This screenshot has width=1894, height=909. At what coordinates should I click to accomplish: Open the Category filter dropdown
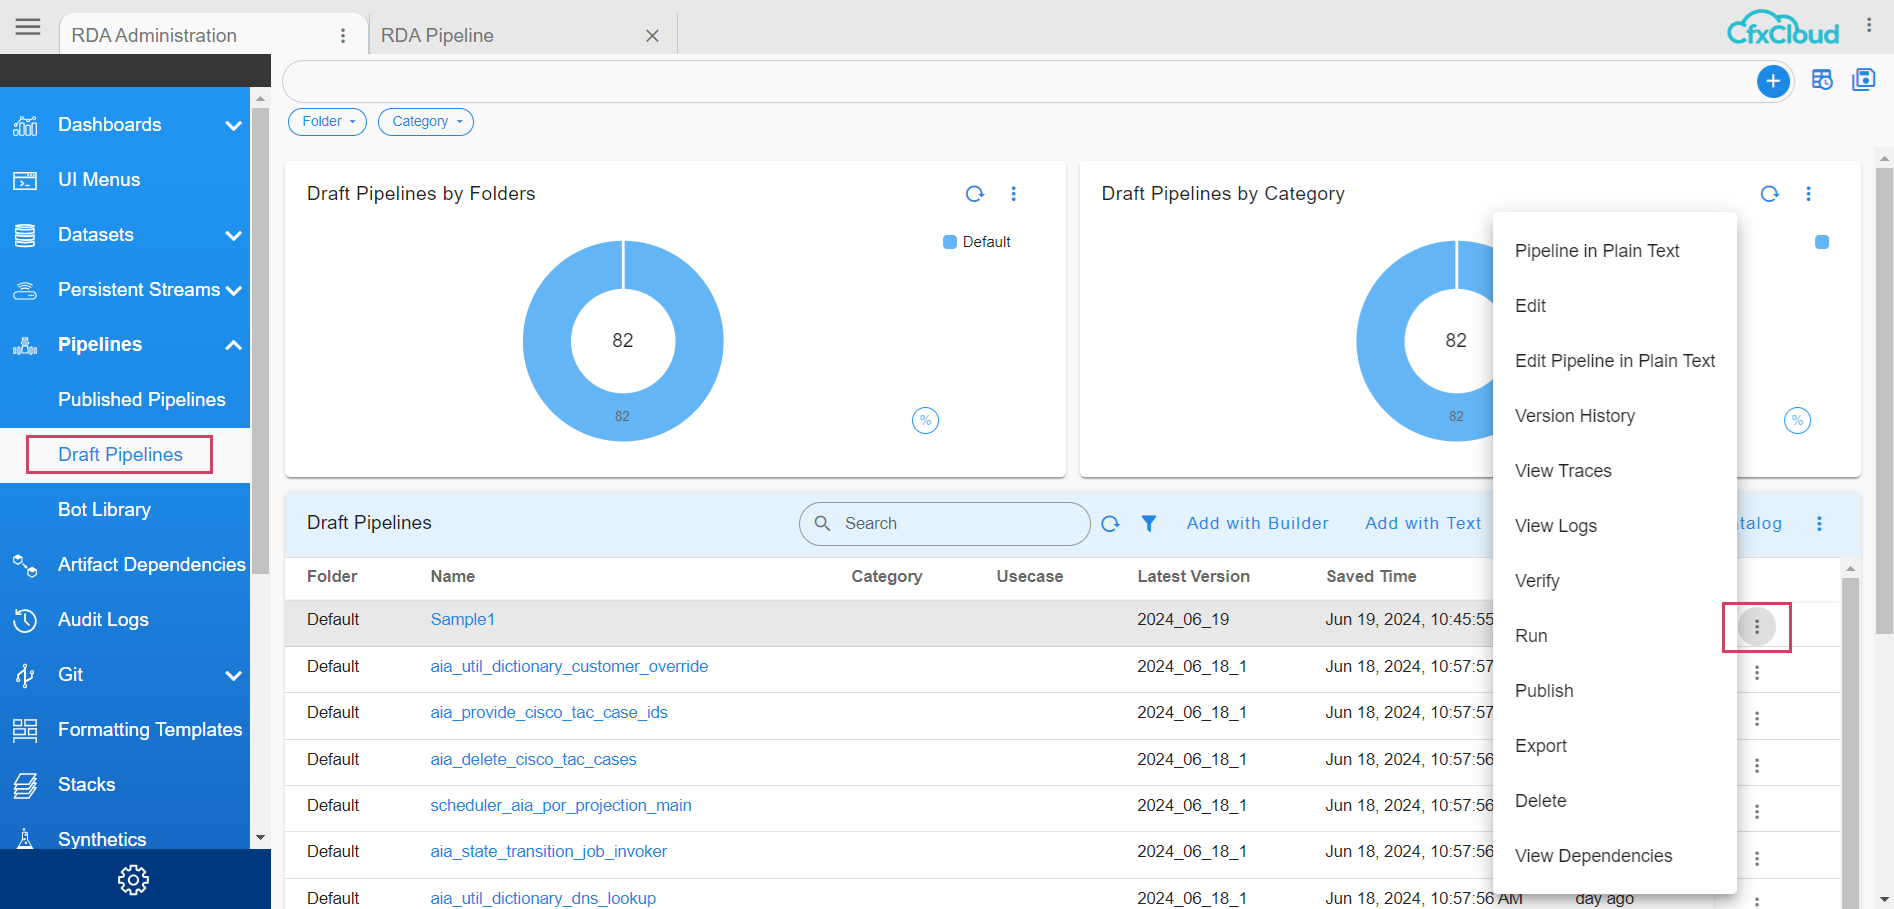(425, 121)
